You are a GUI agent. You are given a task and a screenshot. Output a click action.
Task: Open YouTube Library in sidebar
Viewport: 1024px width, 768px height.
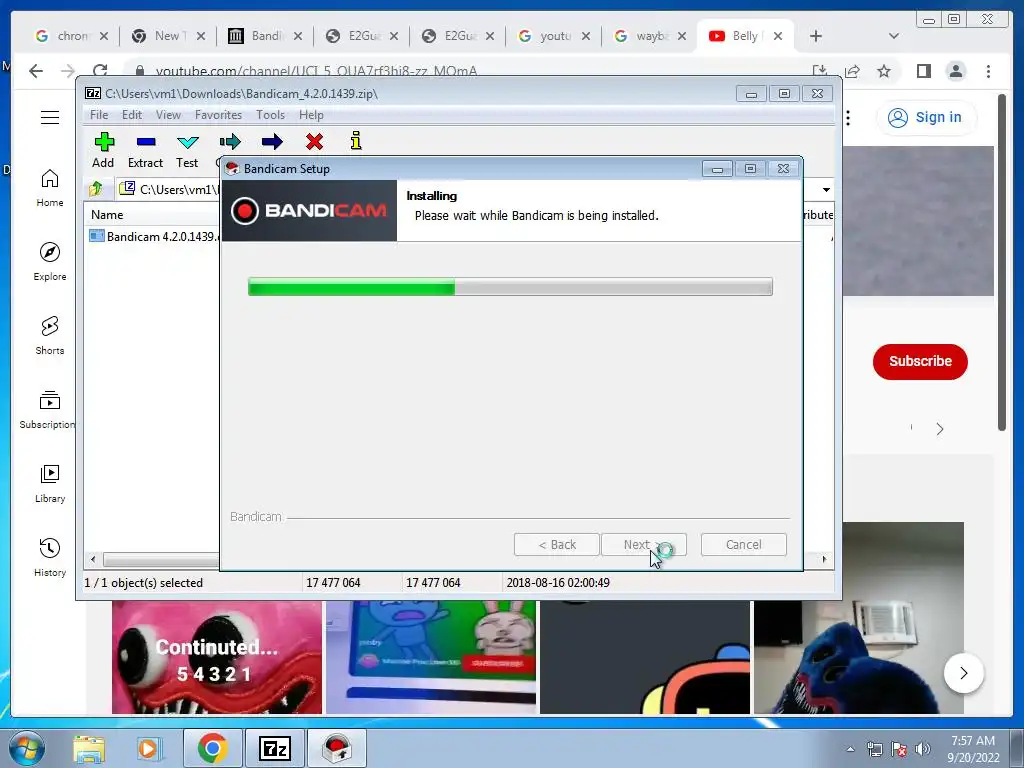50,483
